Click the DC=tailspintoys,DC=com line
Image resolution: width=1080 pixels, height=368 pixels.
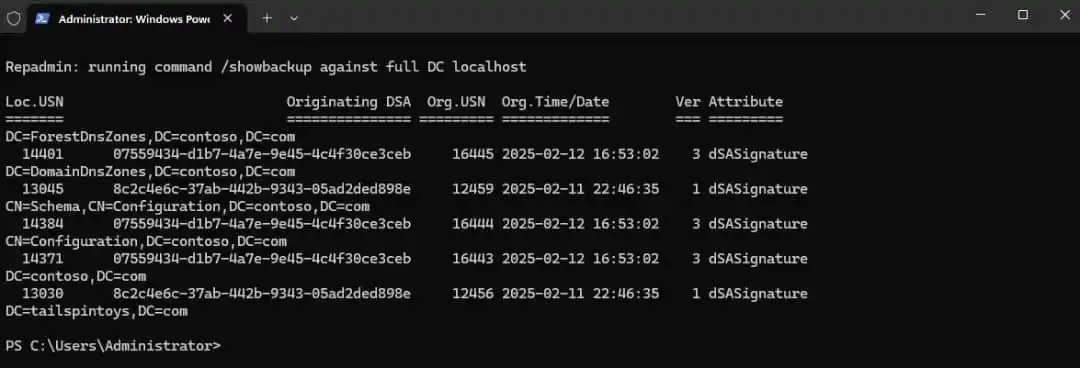coord(96,311)
